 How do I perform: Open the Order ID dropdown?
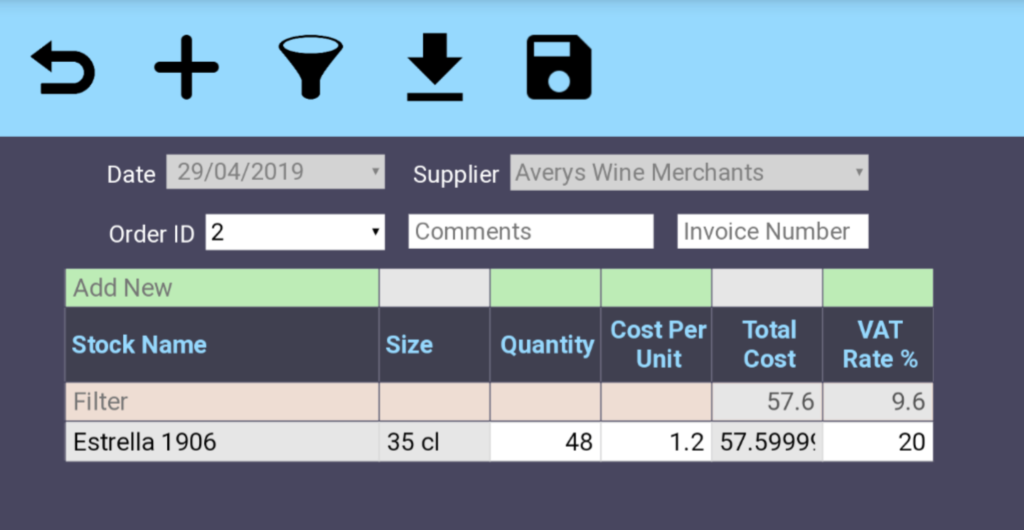pyautogui.click(x=295, y=232)
